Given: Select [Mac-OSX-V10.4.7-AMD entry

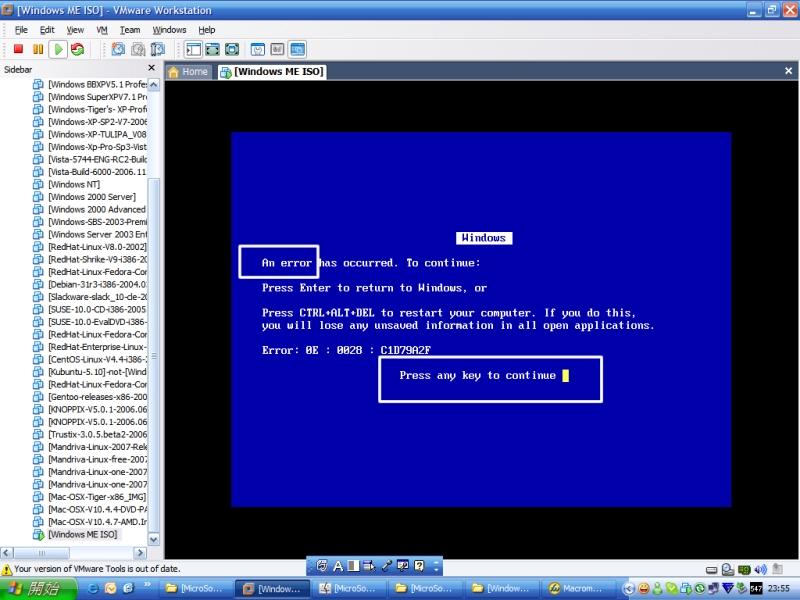Looking at the screenshot, I should pos(90,522).
